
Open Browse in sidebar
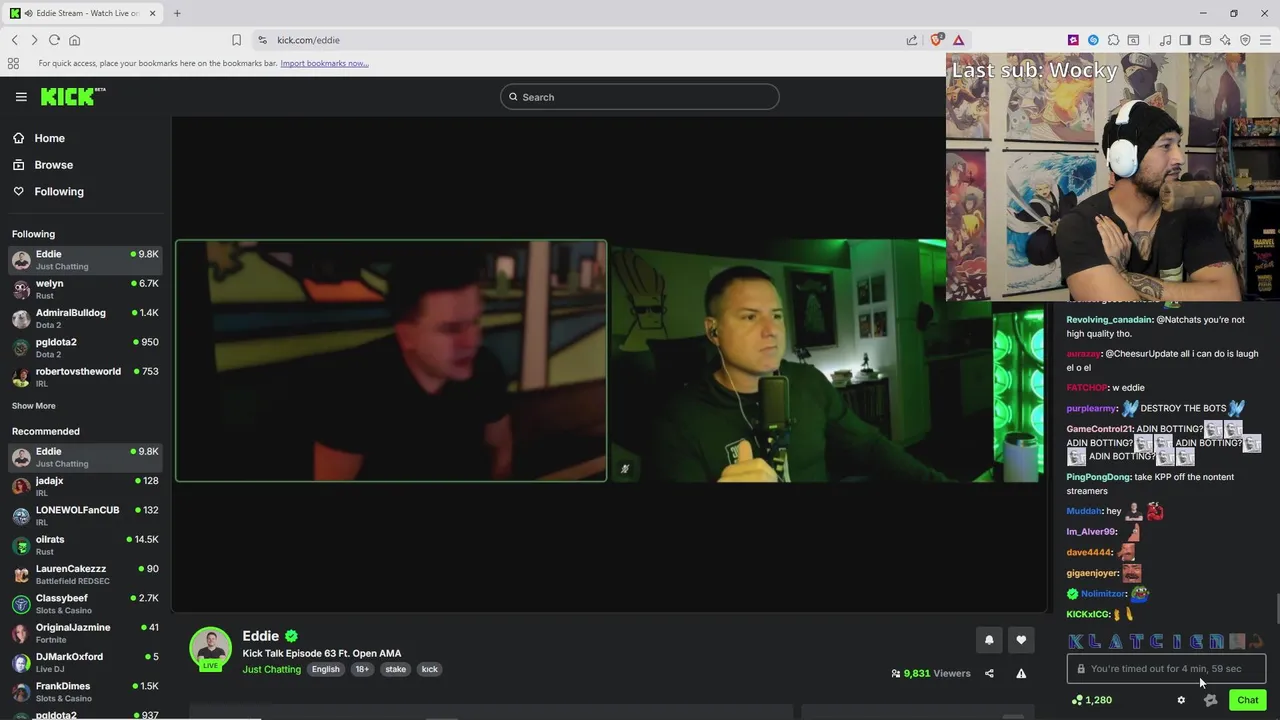[x=53, y=165]
